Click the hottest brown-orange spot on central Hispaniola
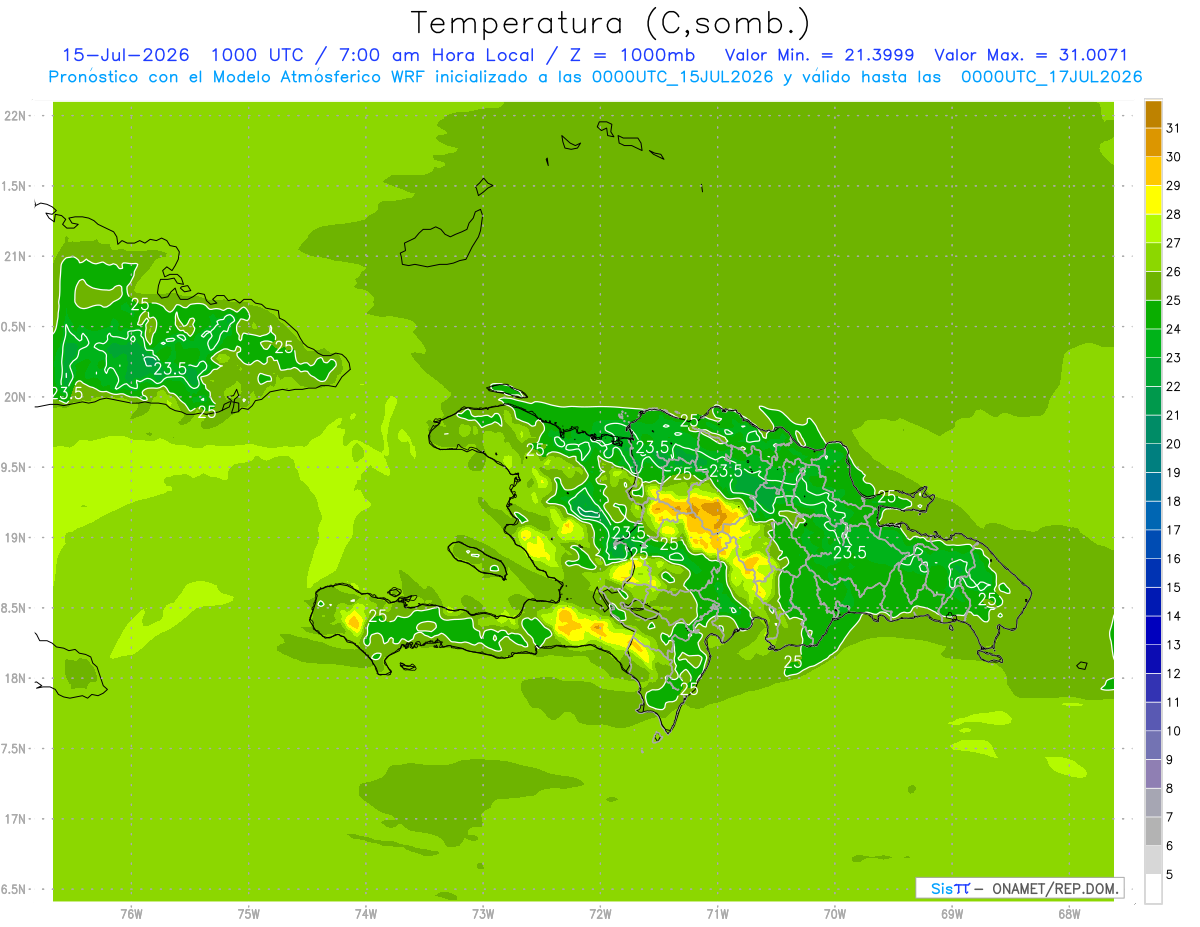Image resolution: width=1200 pixels, height=927 pixels. pyautogui.click(x=712, y=512)
